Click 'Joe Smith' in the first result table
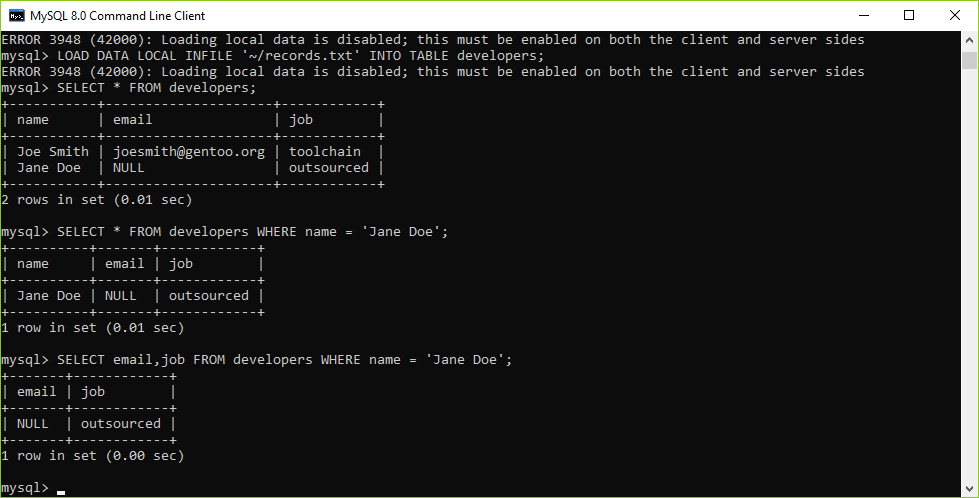 pyautogui.click(x=52, y=152)
